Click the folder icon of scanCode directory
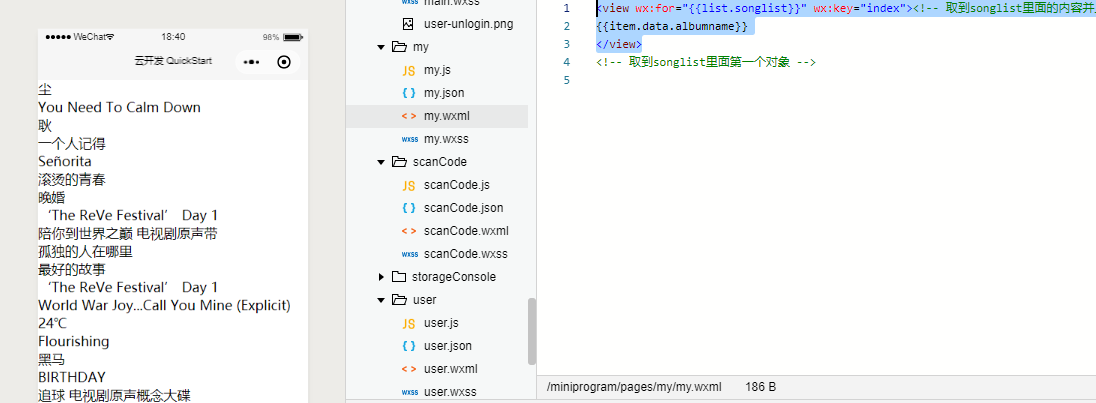Image resolution: width=1096 pixels, height=403 pixels. (x=399, y=161)
